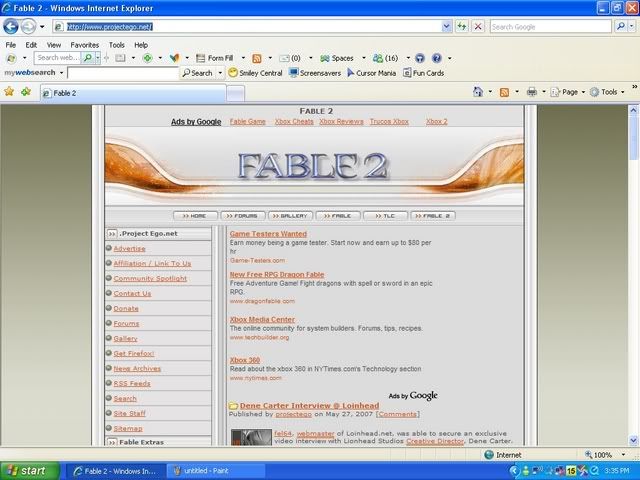Click the blue Help question-mark icon

pos(436,58)
